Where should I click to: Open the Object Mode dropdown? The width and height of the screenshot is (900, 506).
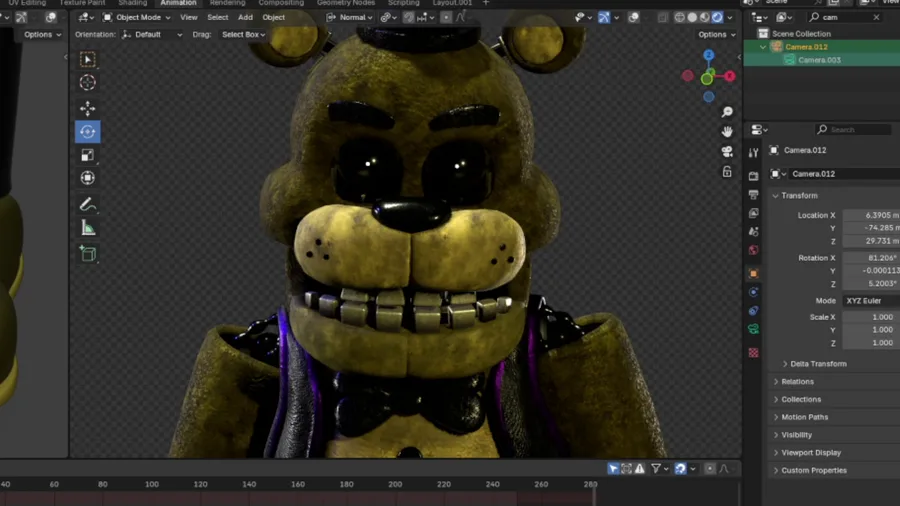(x=137, y=17)
